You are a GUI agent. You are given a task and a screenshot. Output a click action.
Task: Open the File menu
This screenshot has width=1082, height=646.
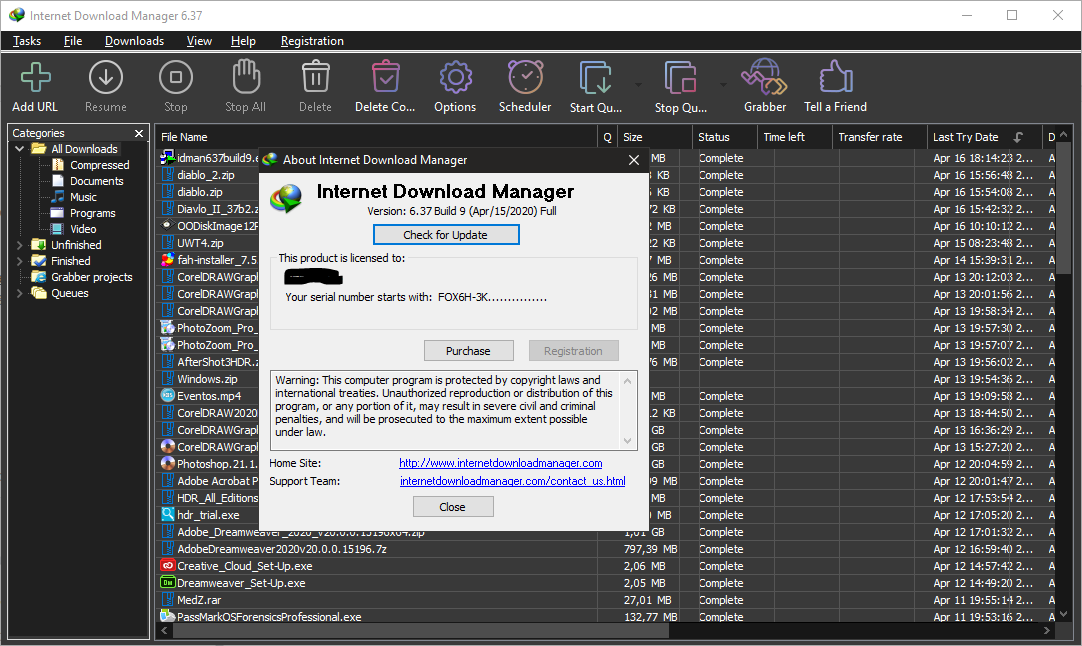pyautogui.click(x=73, y=41)
